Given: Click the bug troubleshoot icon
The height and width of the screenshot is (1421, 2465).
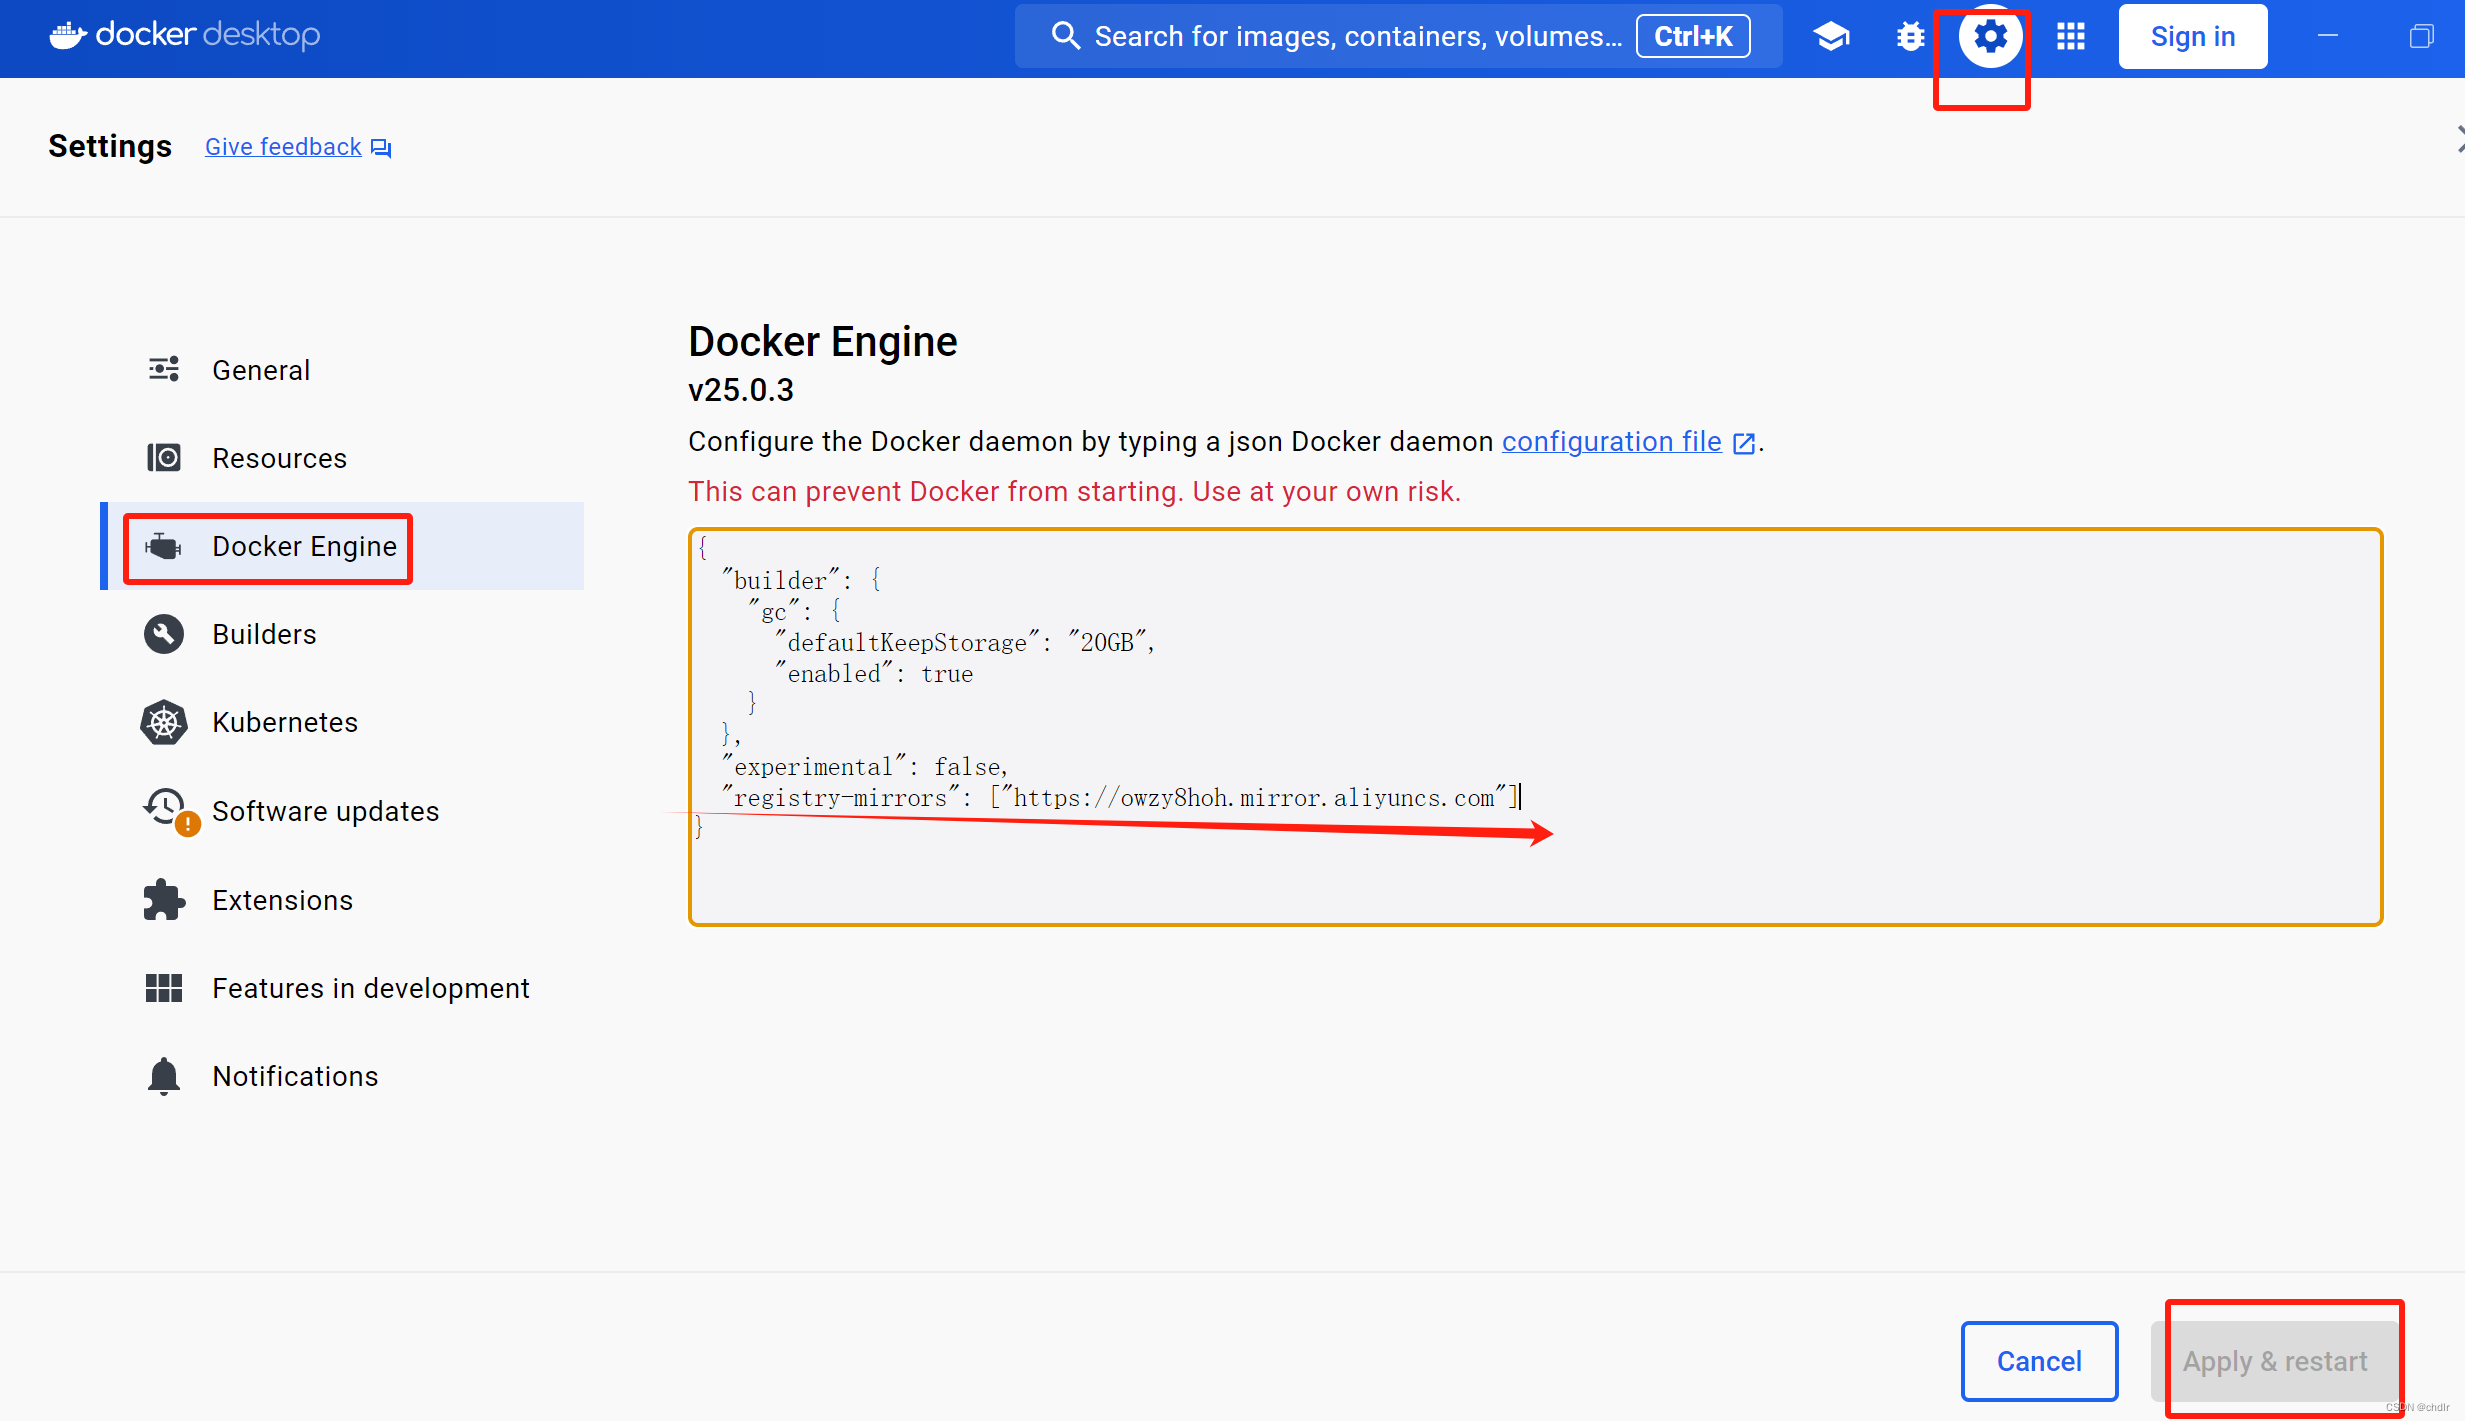Looking at the screenshot, I should point(1910,37).
